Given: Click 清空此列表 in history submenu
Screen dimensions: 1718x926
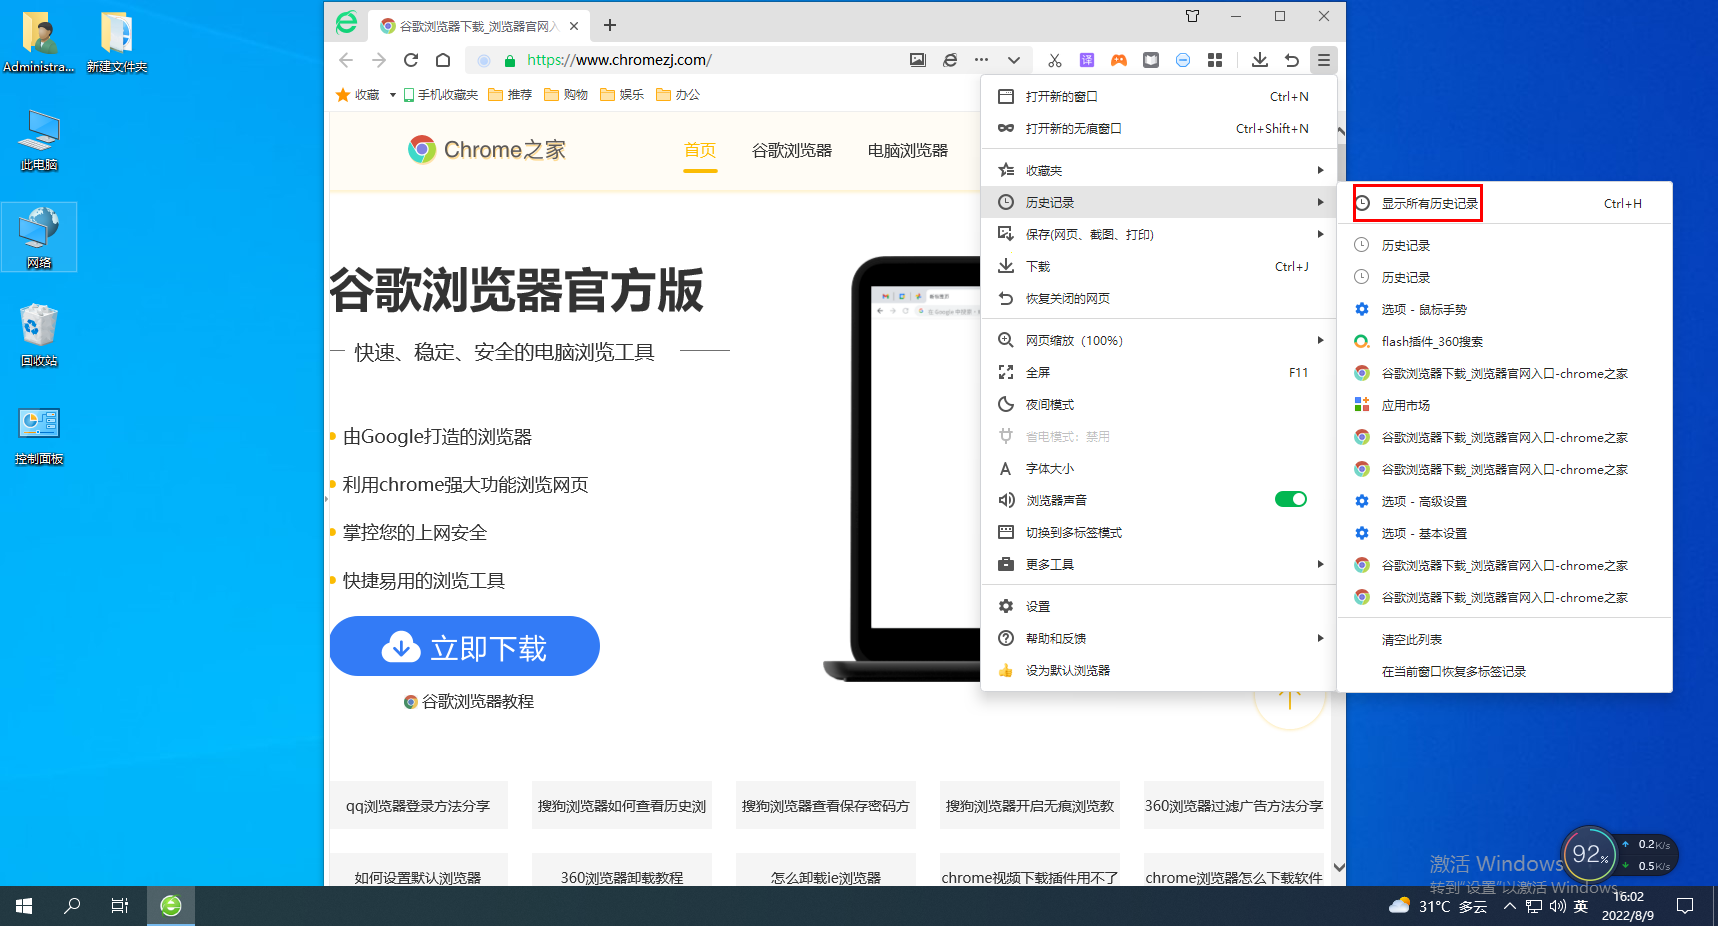Looking at the screenshot, I should [x=1505, y=640].
